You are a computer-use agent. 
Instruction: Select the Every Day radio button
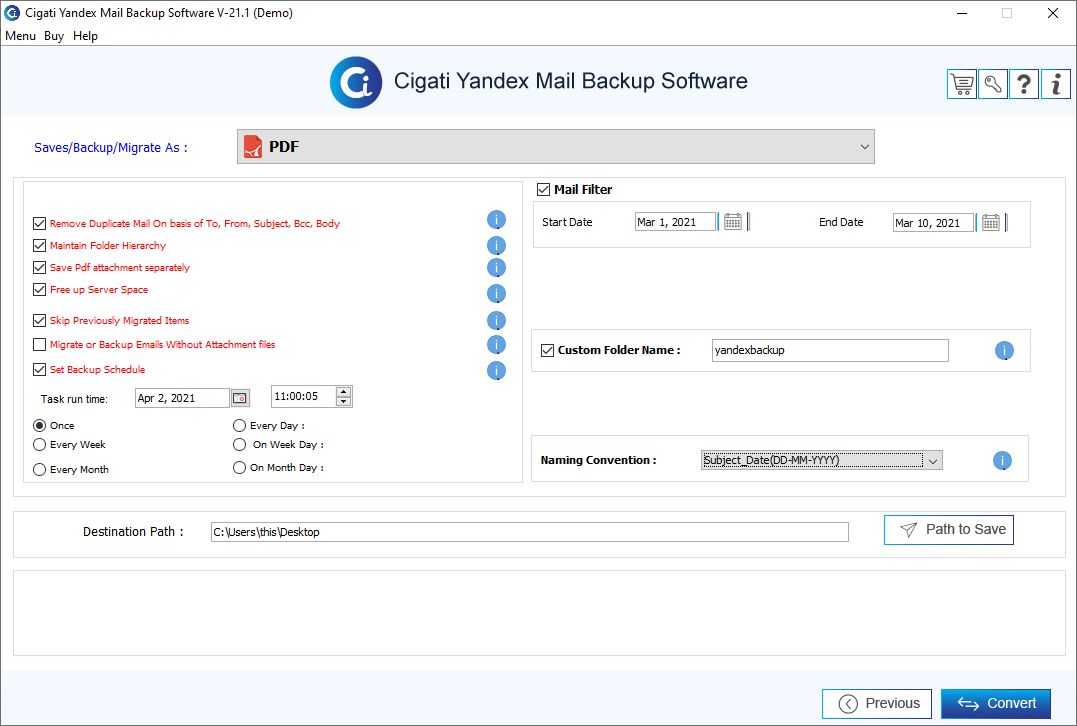239,425
